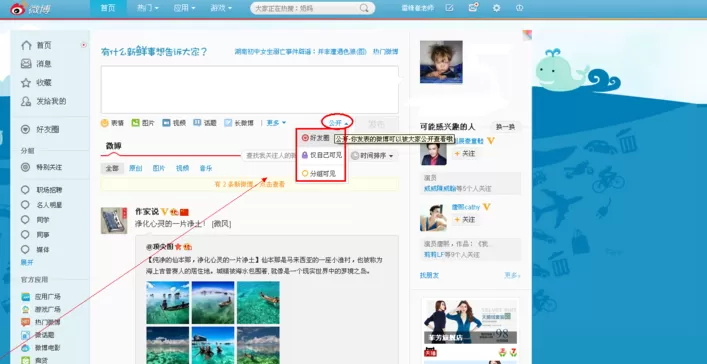Image resolution: width=707 pixels, height=364 pixels.
Task: Open 发给我的 in left sidebar
Action: tap(44, 101)
